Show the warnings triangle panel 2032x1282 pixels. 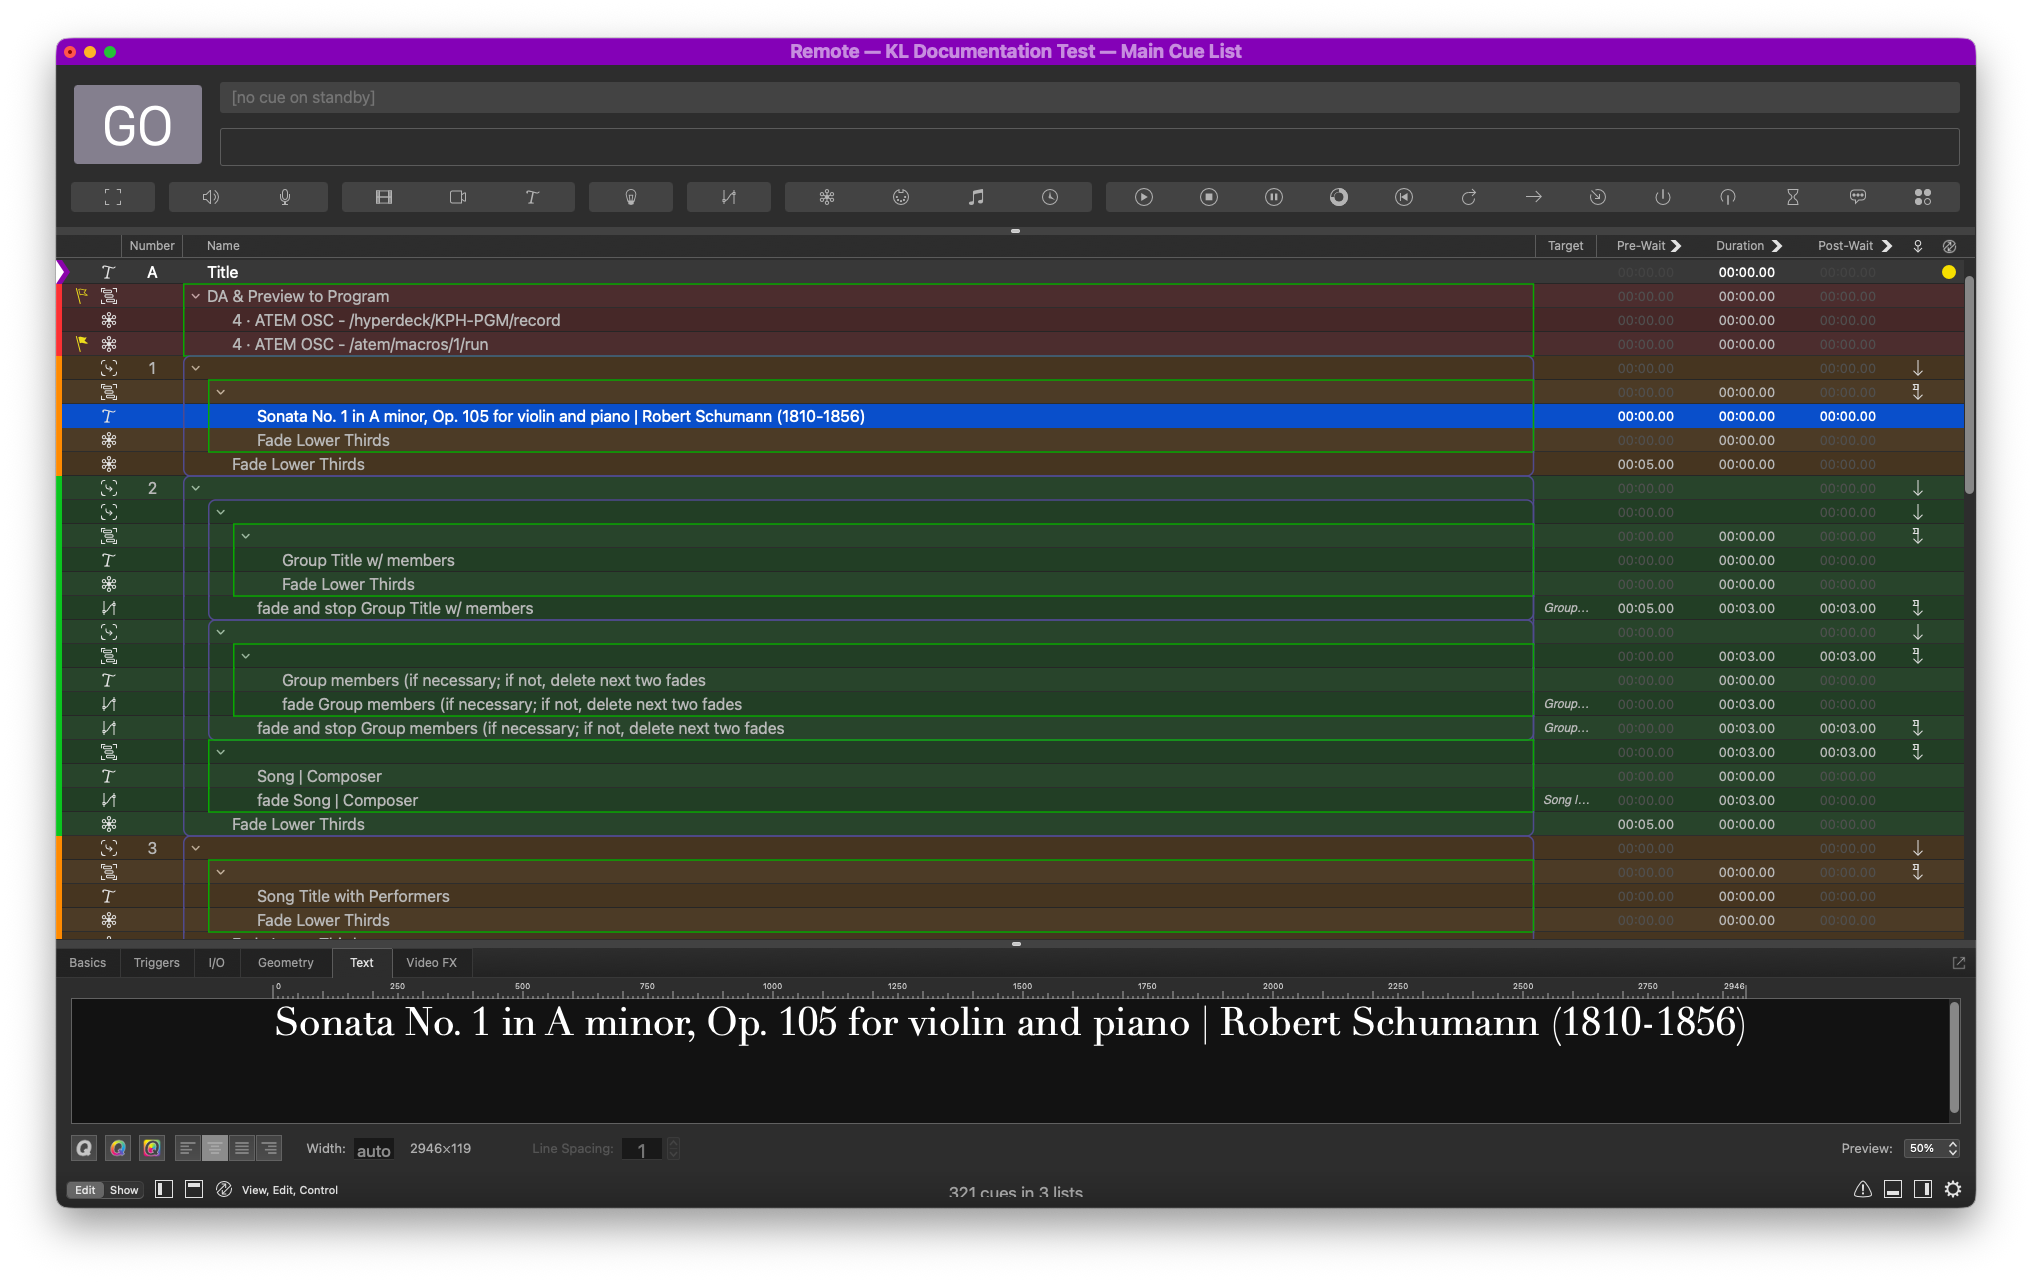coord(1863,1189)
